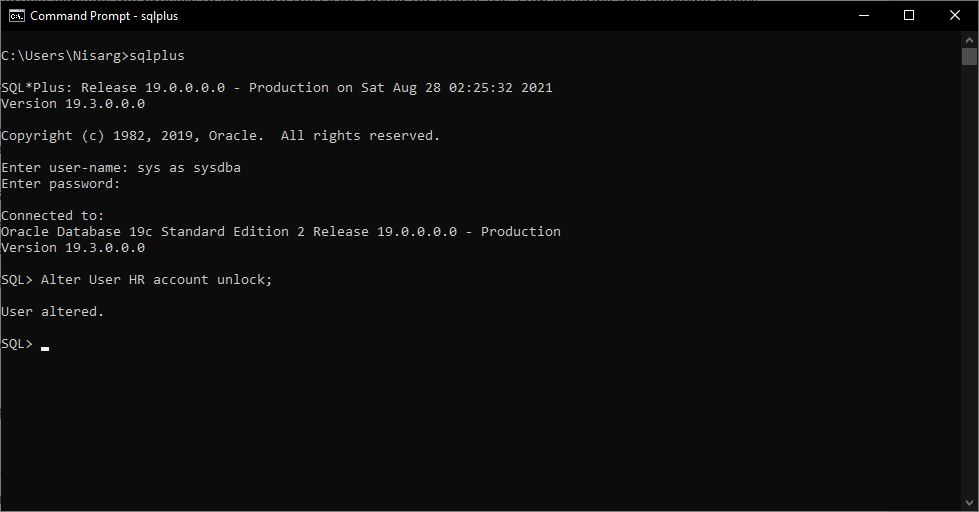The width and height of the screenshot is (979, 512).
Task: Click the "User altered." output message
Action: [52, 312]
